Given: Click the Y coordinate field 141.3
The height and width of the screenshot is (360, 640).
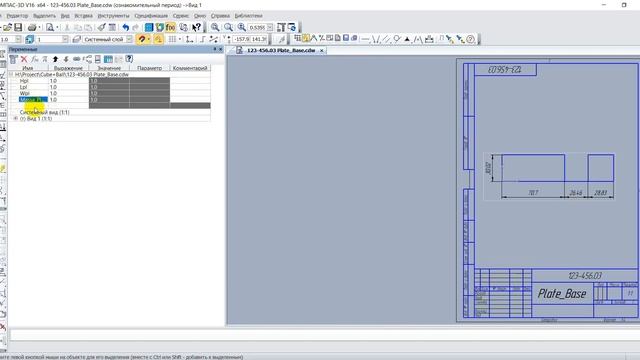Looking at the screenshot, I should pyautogui.click(x=259, y=39).
